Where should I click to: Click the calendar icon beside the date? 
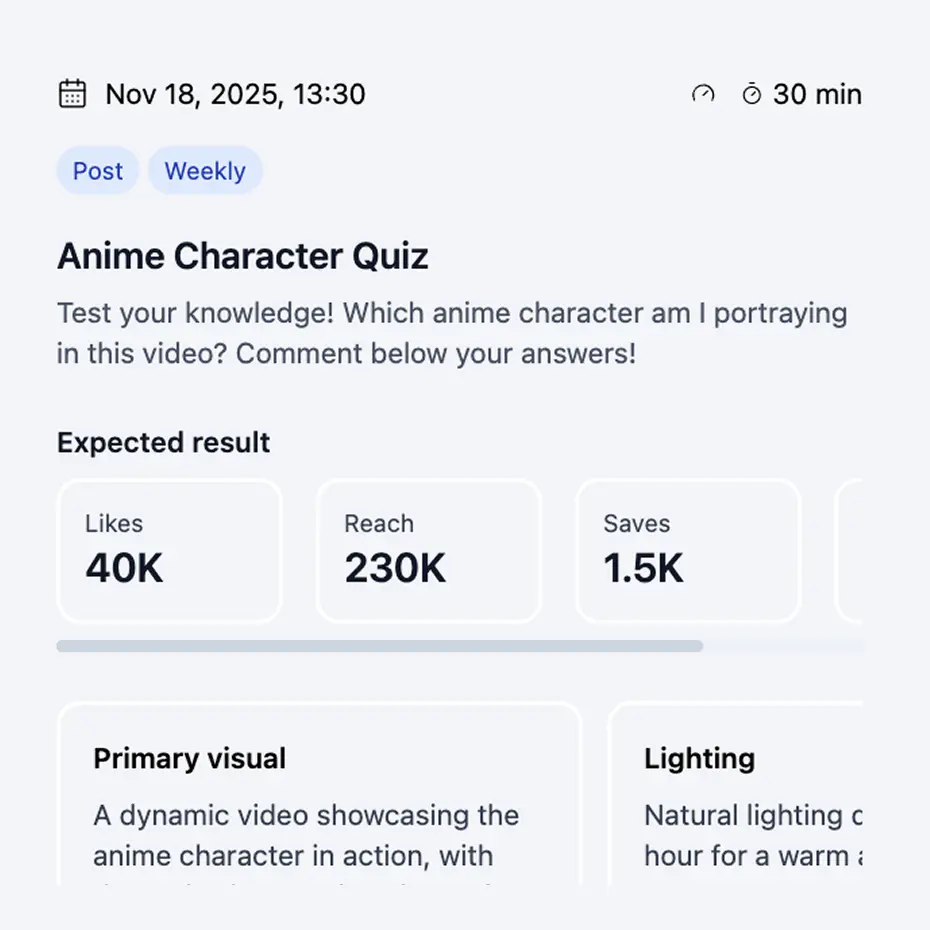coord(72,94)
